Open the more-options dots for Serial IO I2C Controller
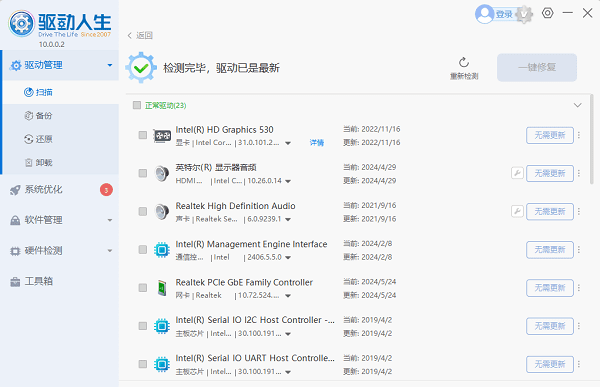The height and width of the screenshot is (387, 600). (579, 326)
